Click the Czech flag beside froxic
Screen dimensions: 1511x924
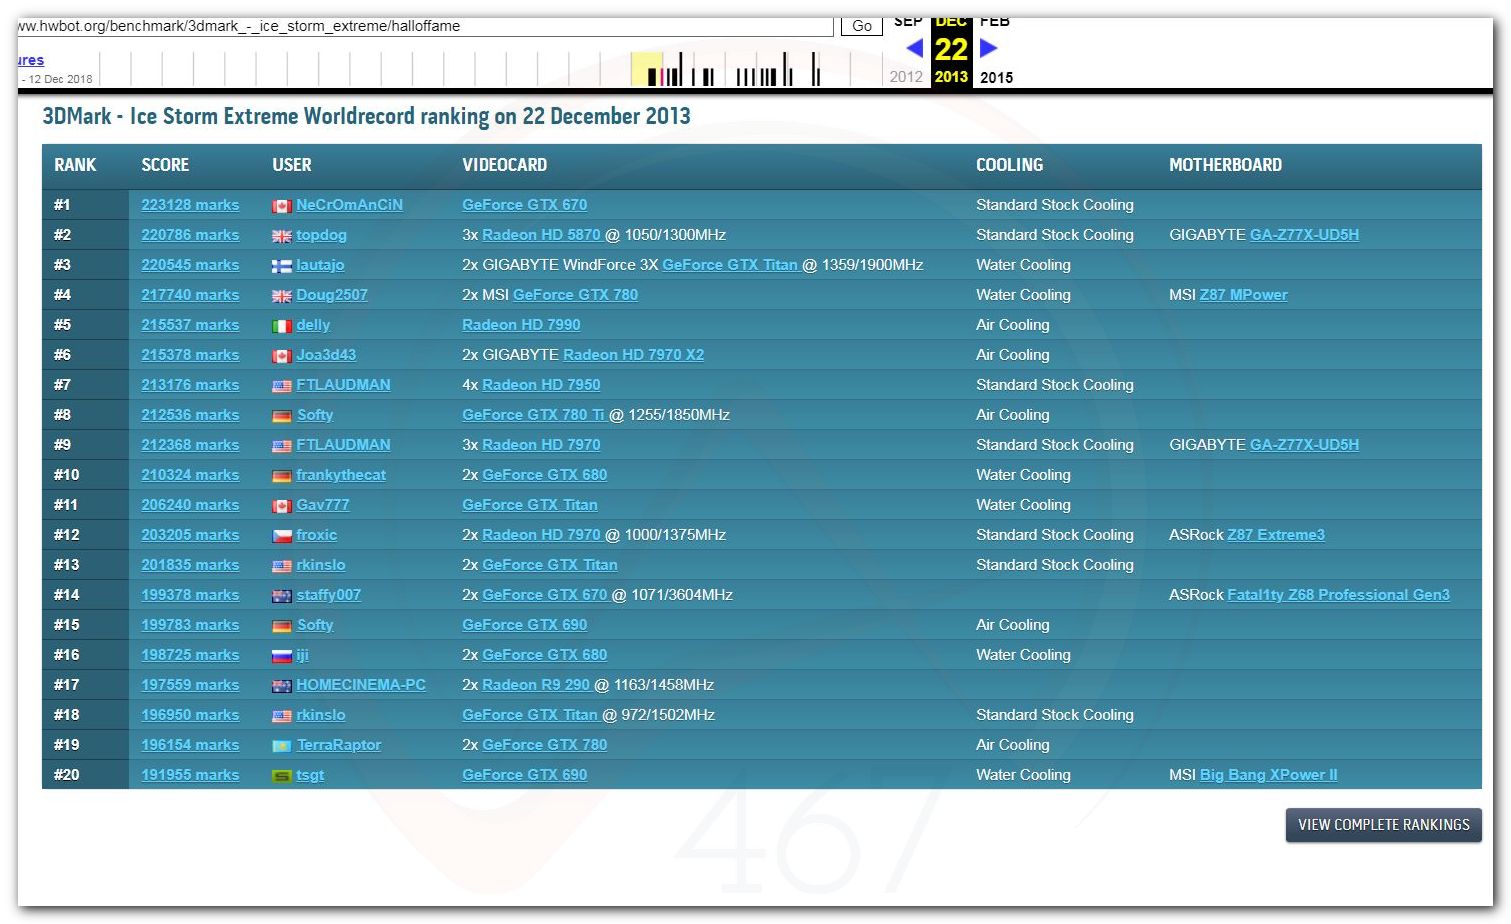(x=282, y=536)
